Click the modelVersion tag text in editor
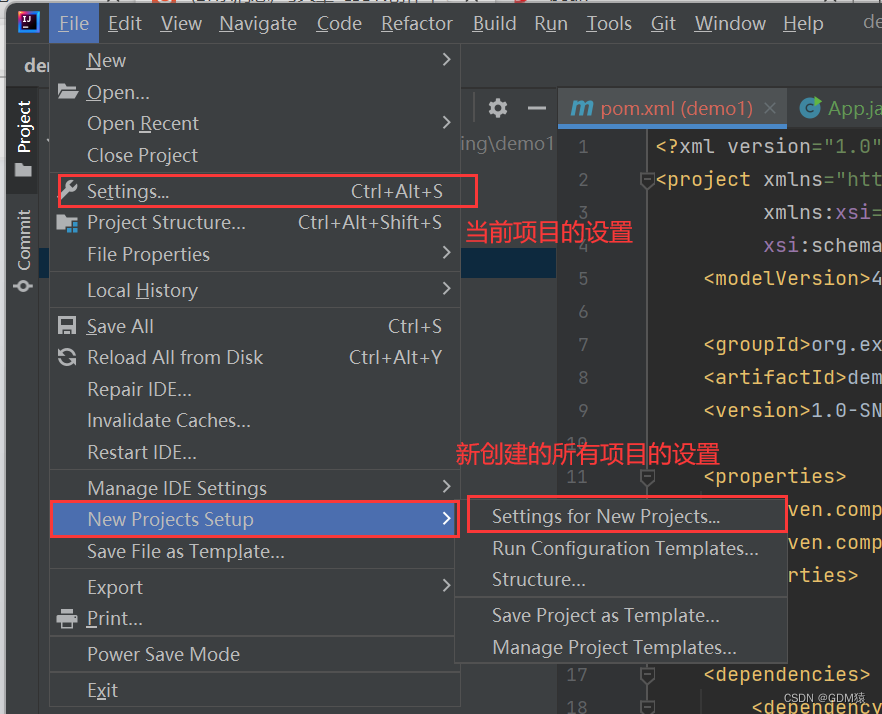Screen dimensions: 882x714 coord(786,279)
